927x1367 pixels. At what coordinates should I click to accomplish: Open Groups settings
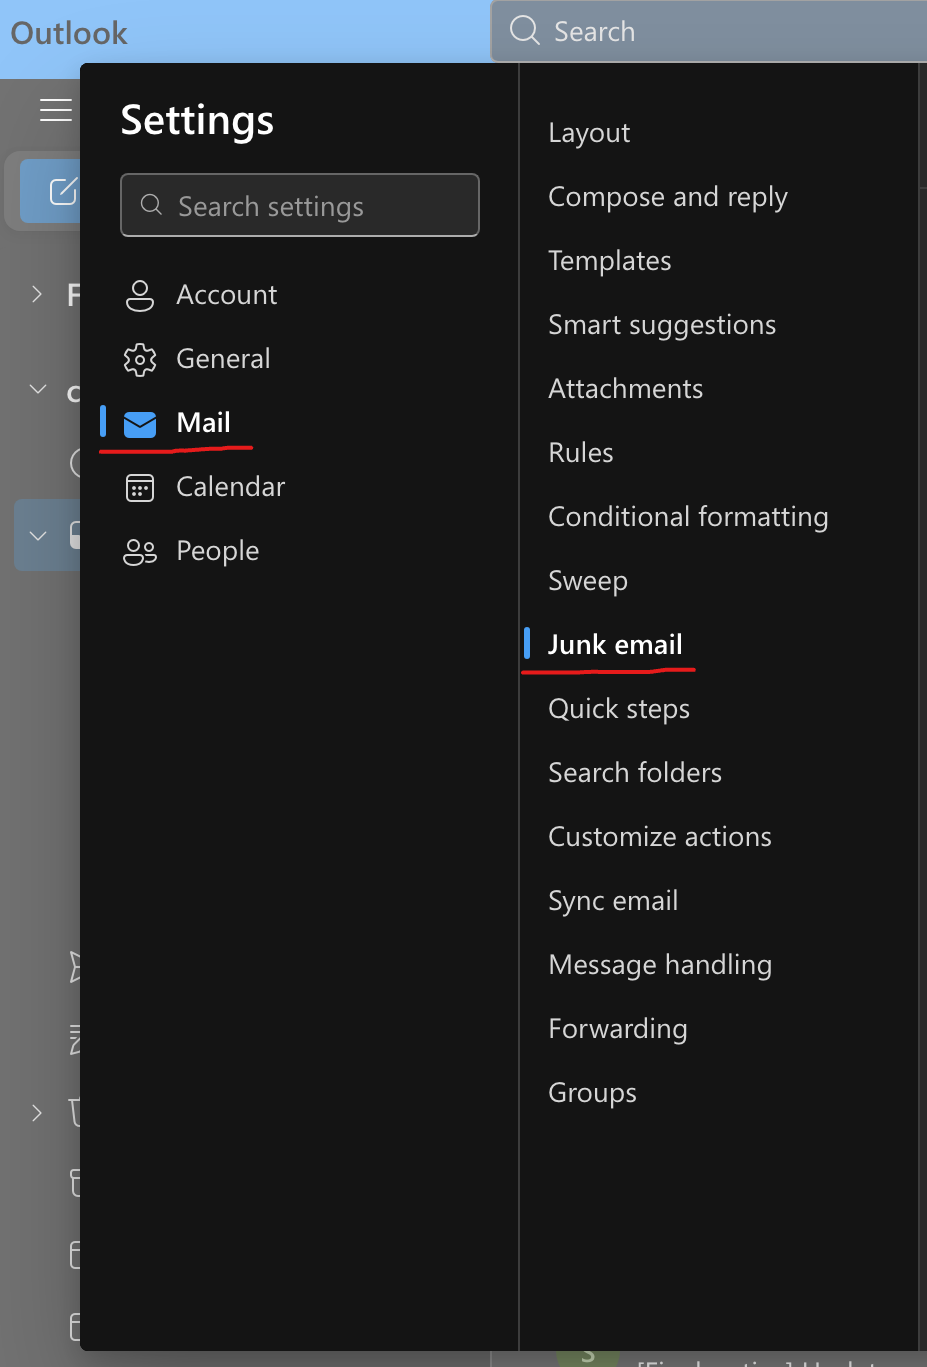(x=592, y=1093)
